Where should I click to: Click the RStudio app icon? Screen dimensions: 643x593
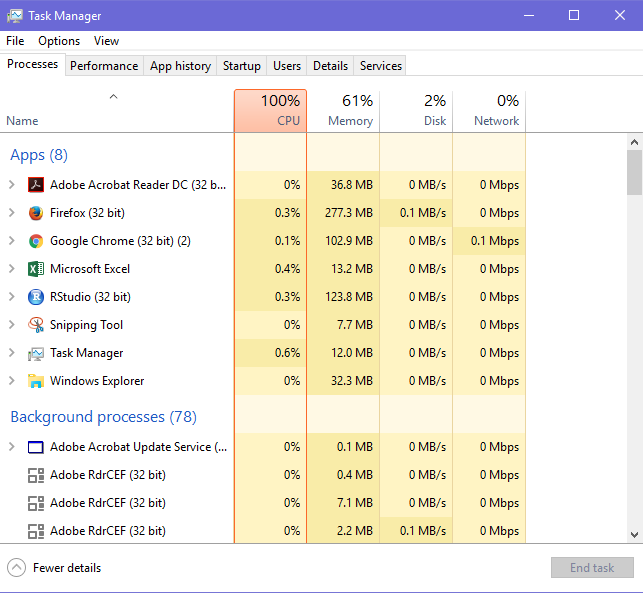coord(36,297)
